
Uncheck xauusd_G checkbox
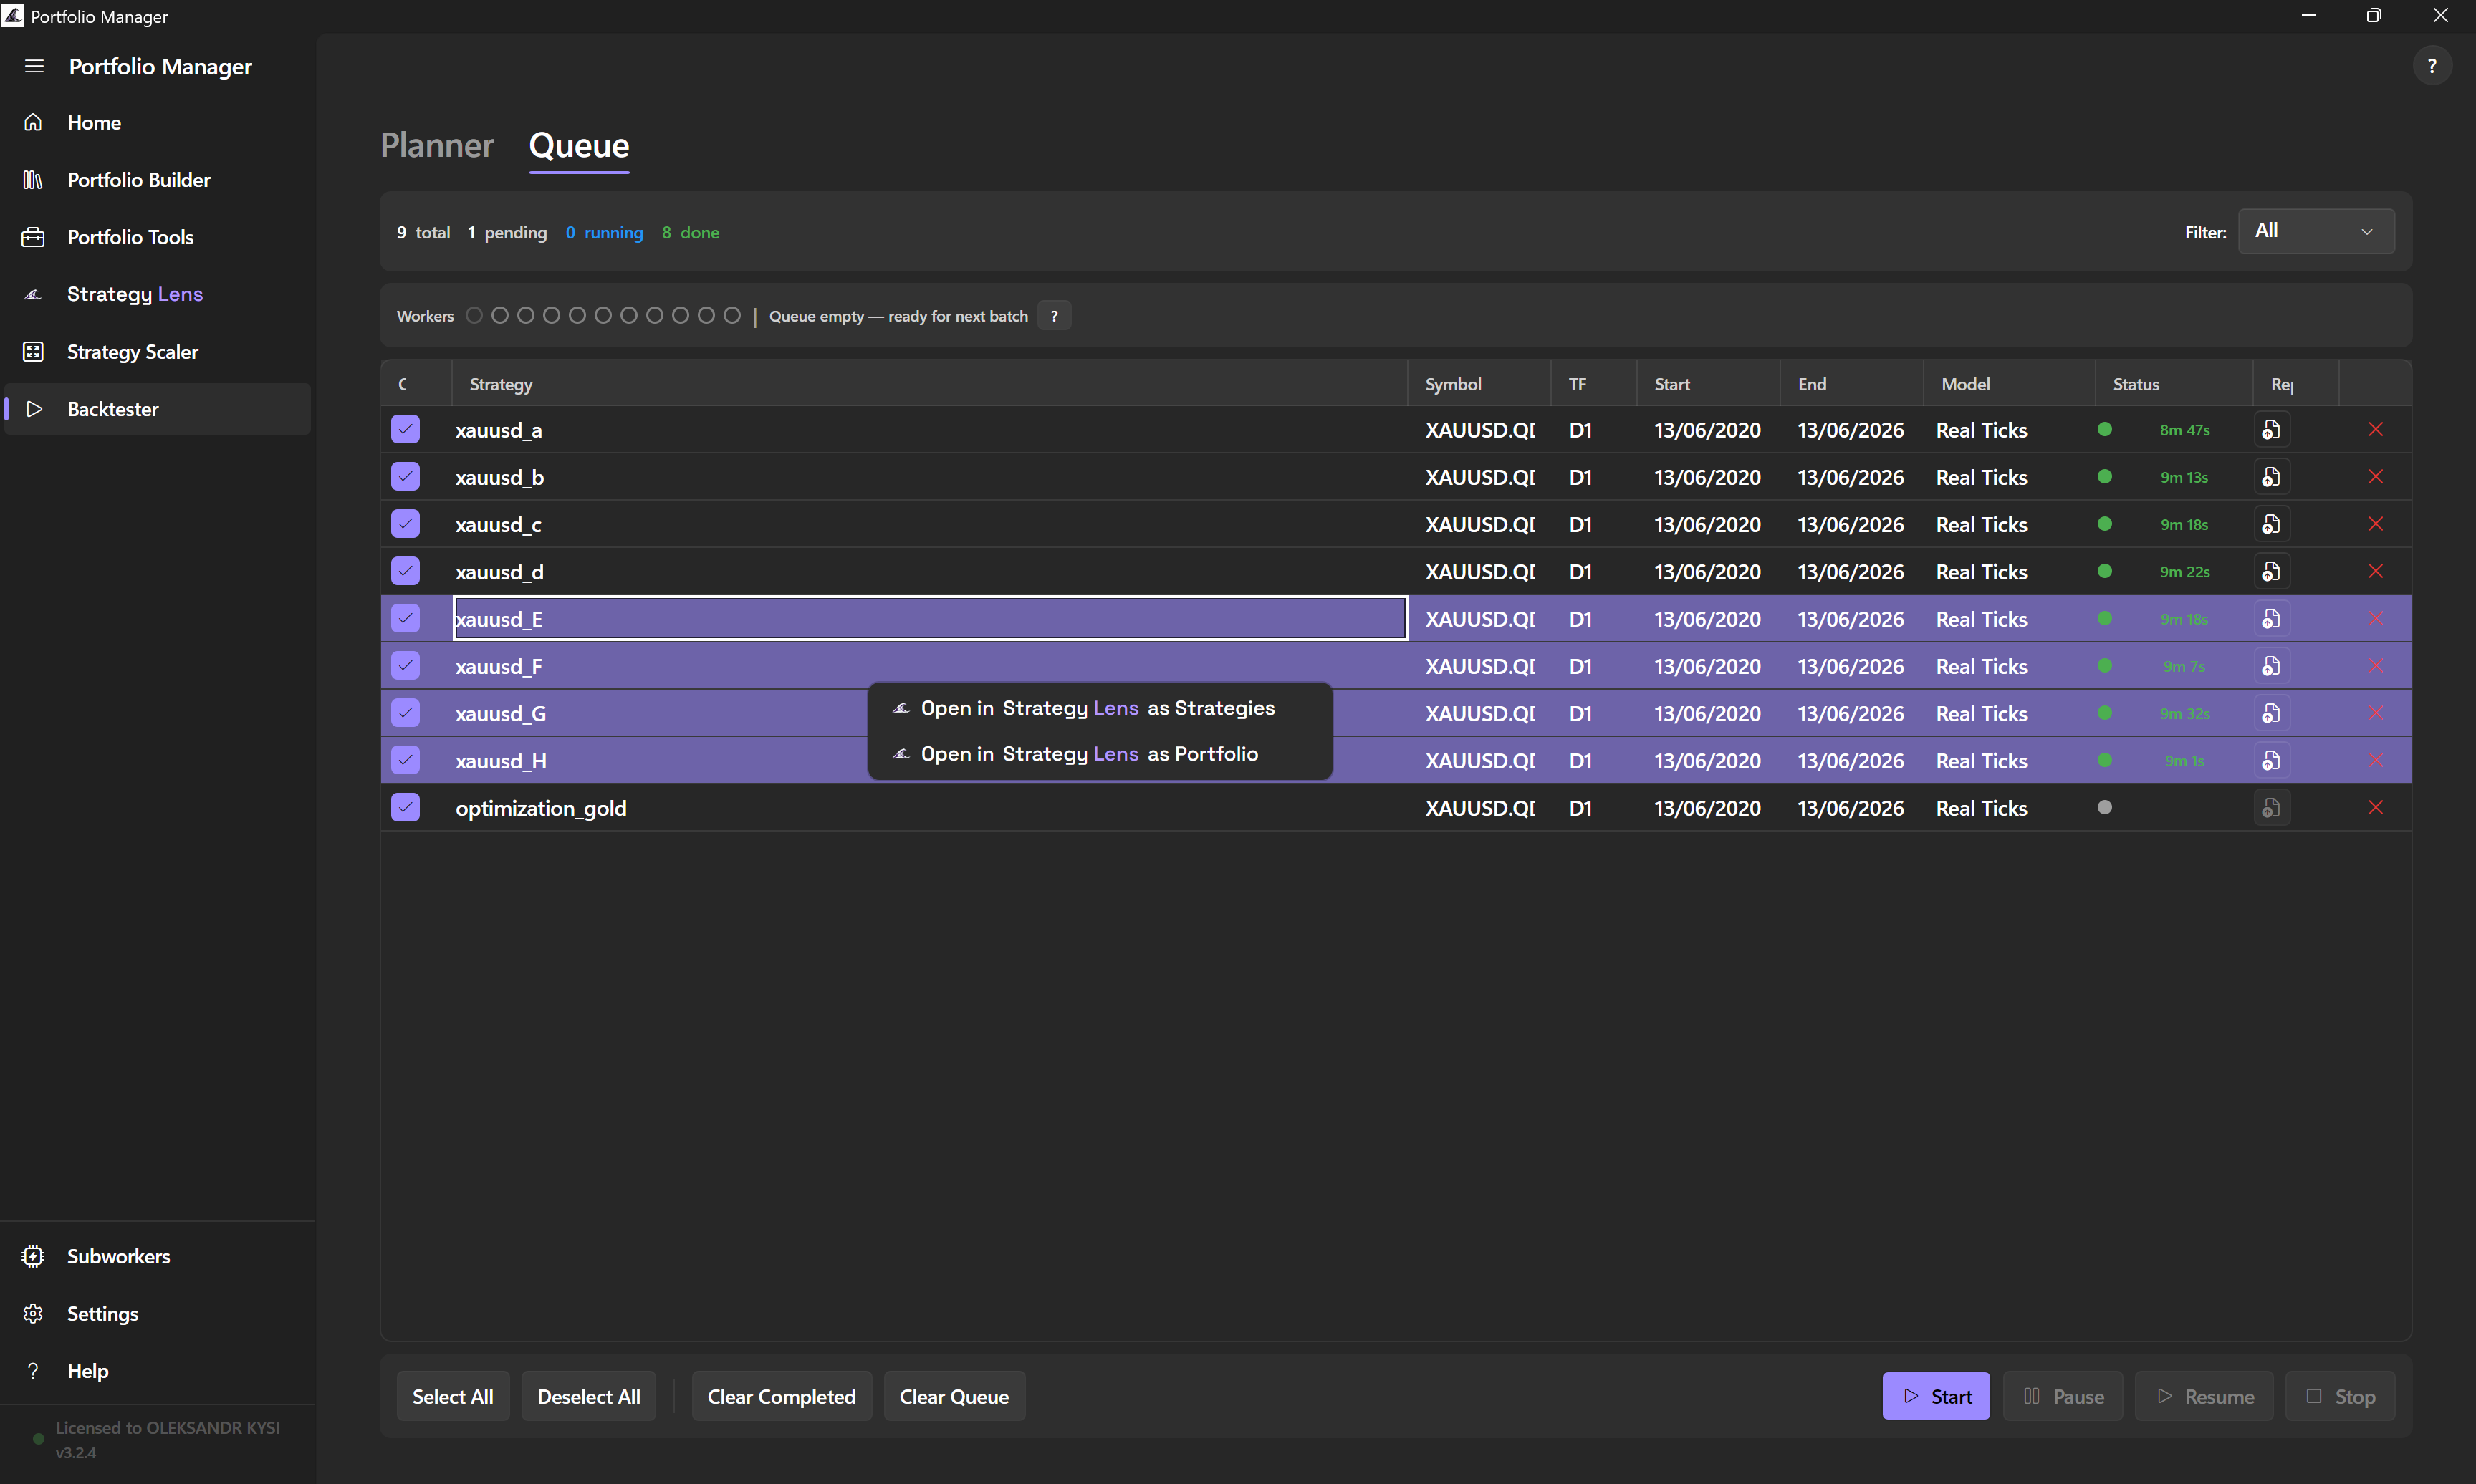pos(405,713)
